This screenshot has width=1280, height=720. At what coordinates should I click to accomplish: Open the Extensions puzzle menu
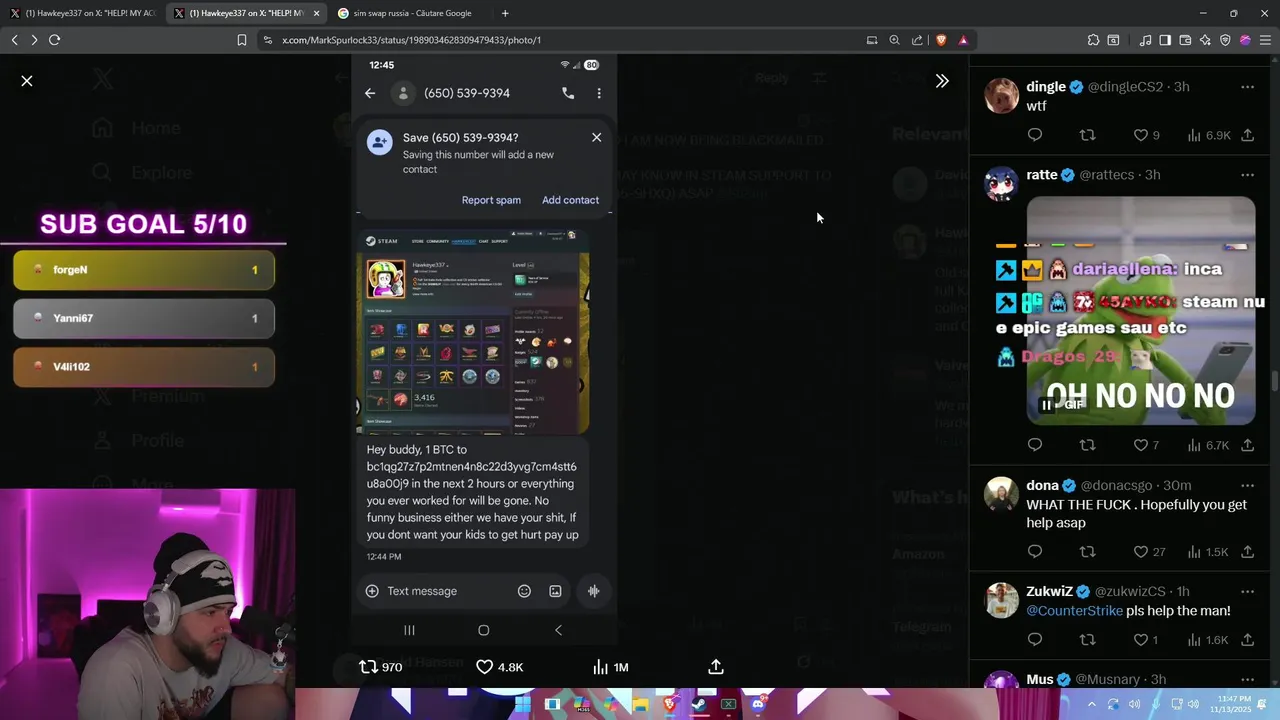(1093, 40)
